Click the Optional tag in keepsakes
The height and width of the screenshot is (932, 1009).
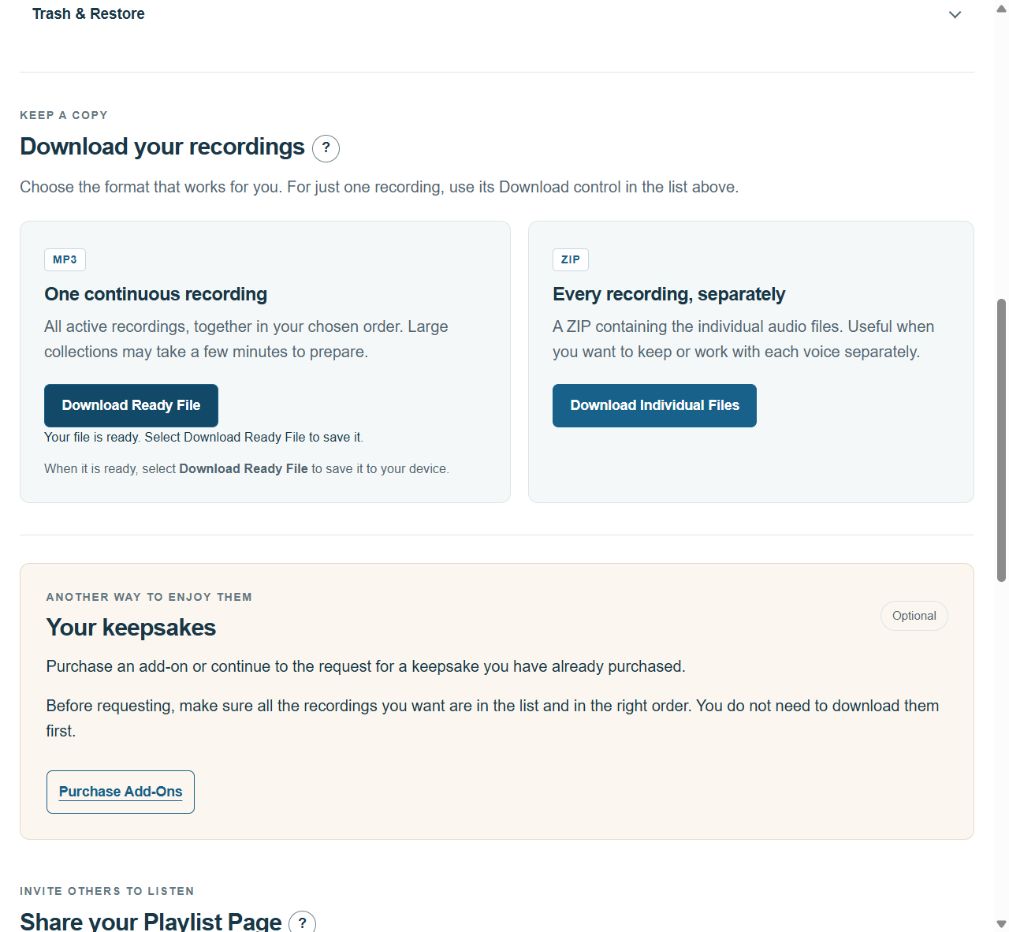point(914,616)
